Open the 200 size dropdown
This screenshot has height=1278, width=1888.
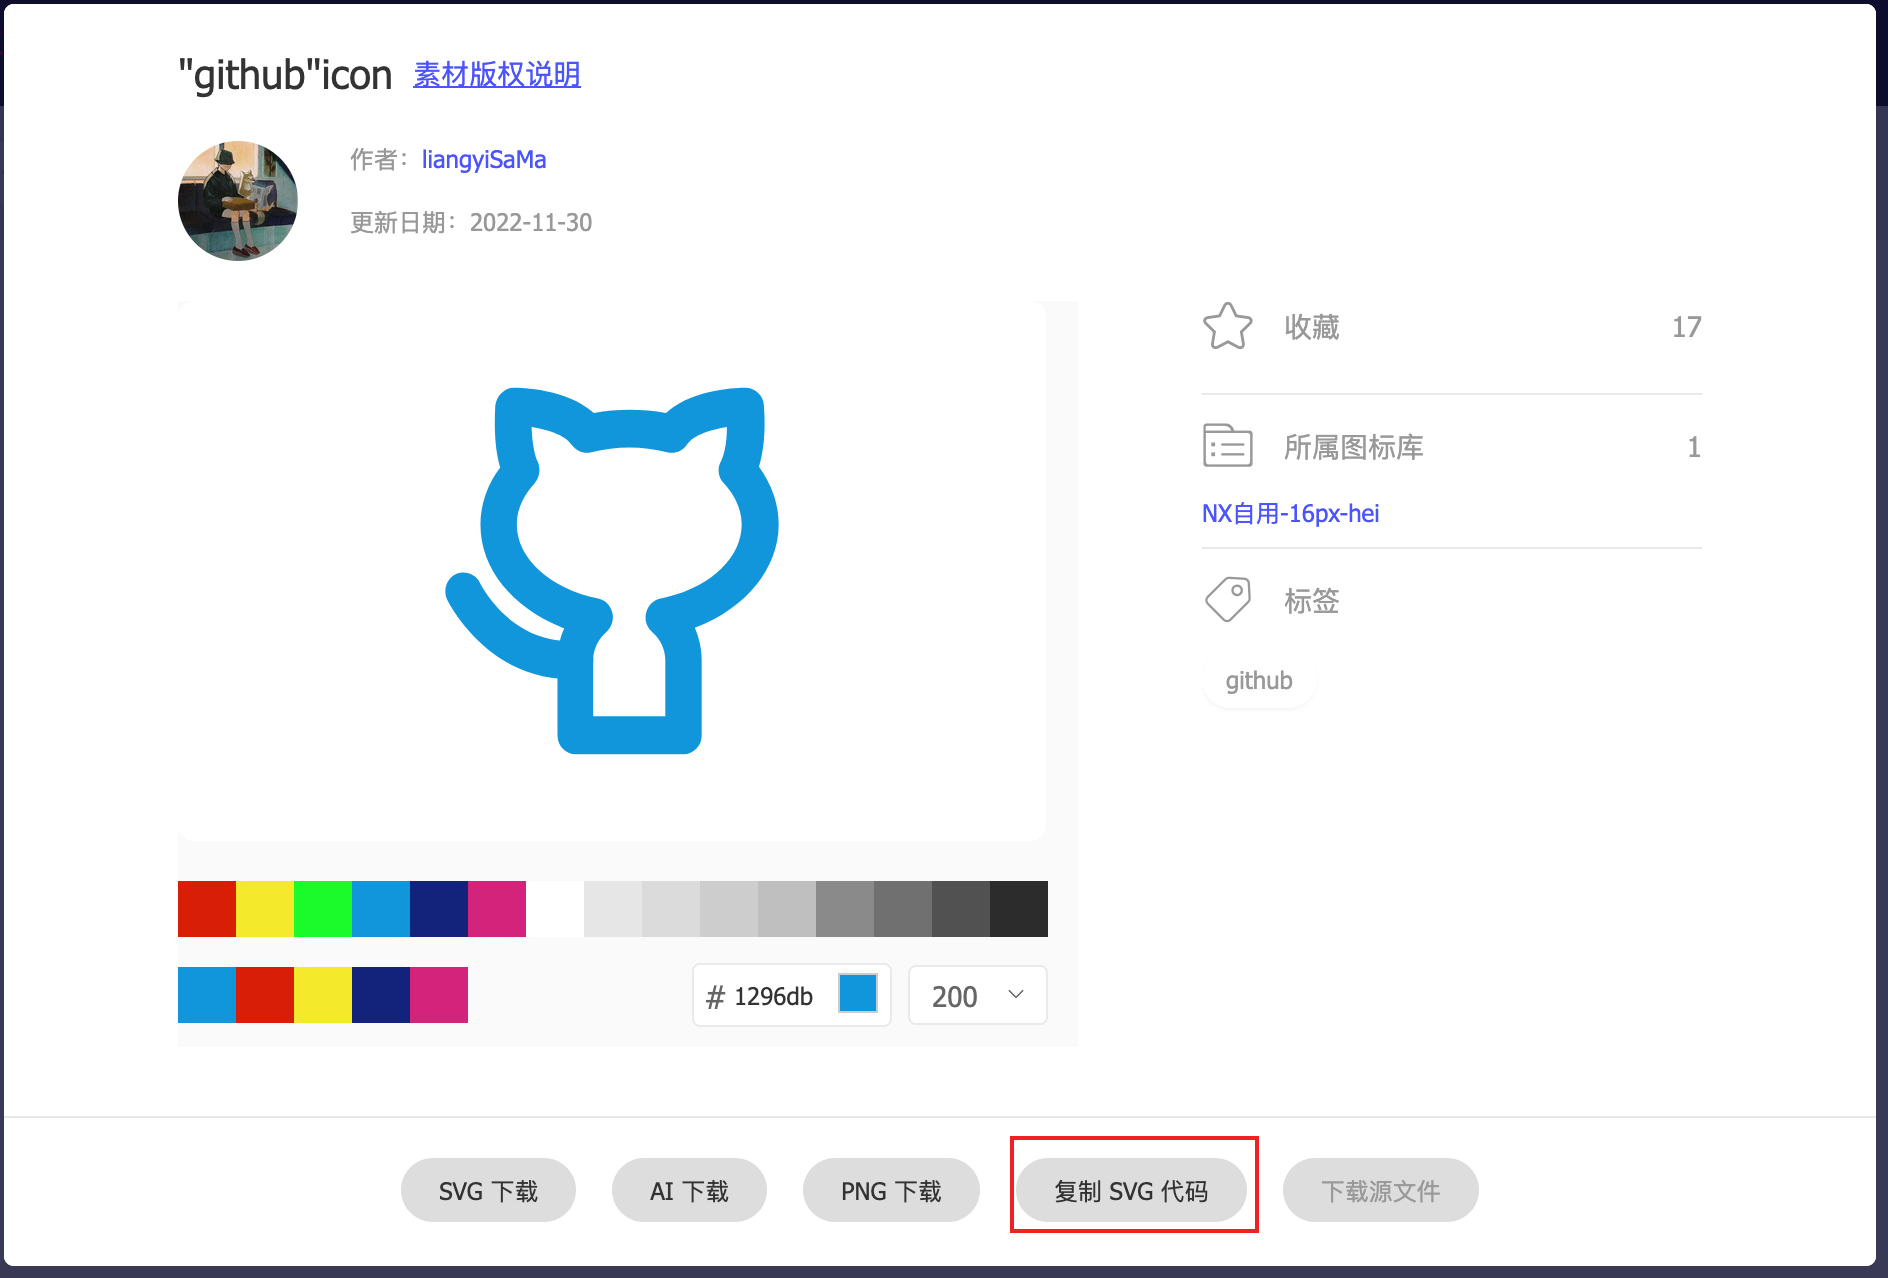(977, 996)
